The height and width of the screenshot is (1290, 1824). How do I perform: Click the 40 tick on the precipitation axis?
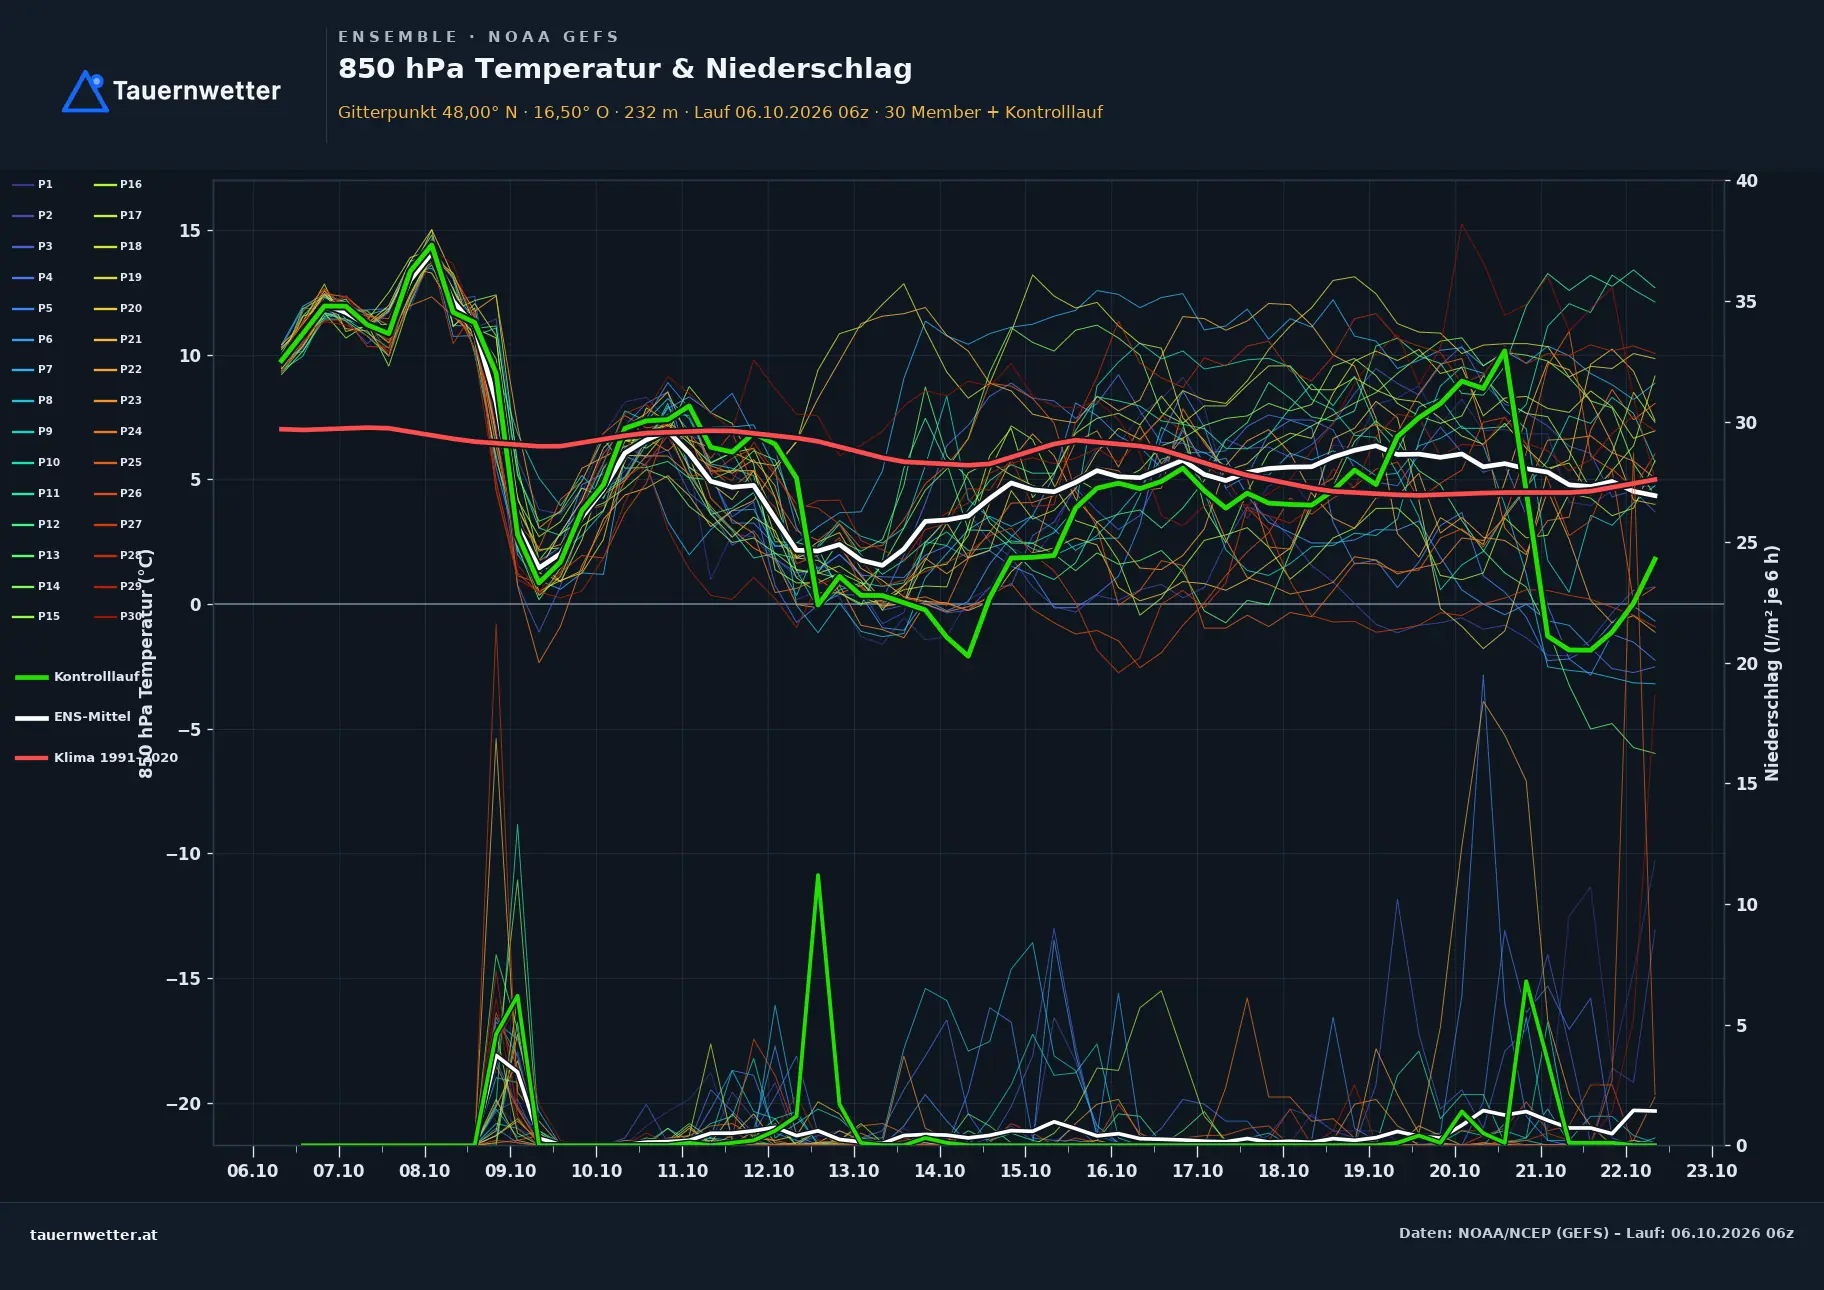[1747, 181]
